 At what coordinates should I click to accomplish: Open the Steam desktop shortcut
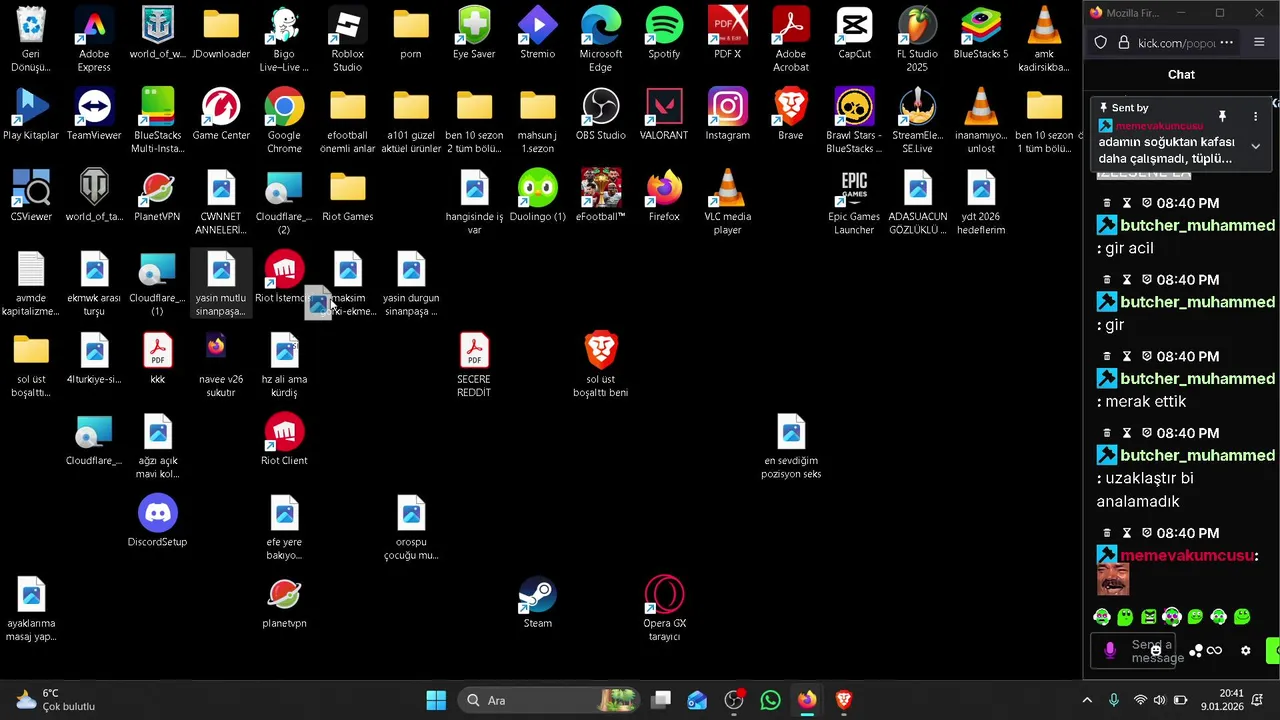pos(537,602)
